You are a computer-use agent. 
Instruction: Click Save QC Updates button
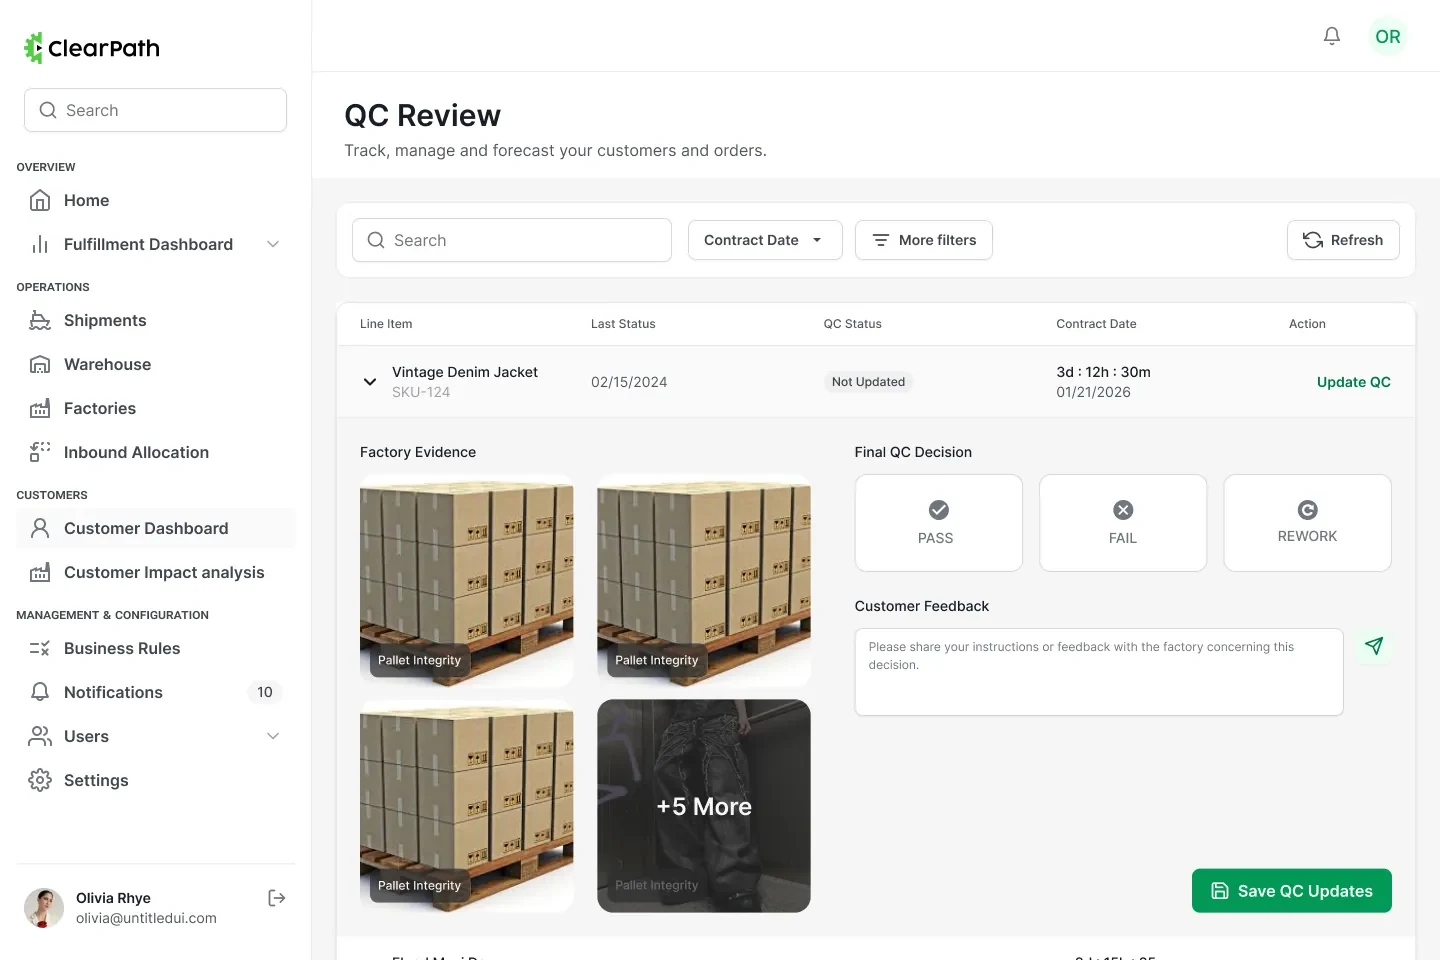coord(1291,891)
